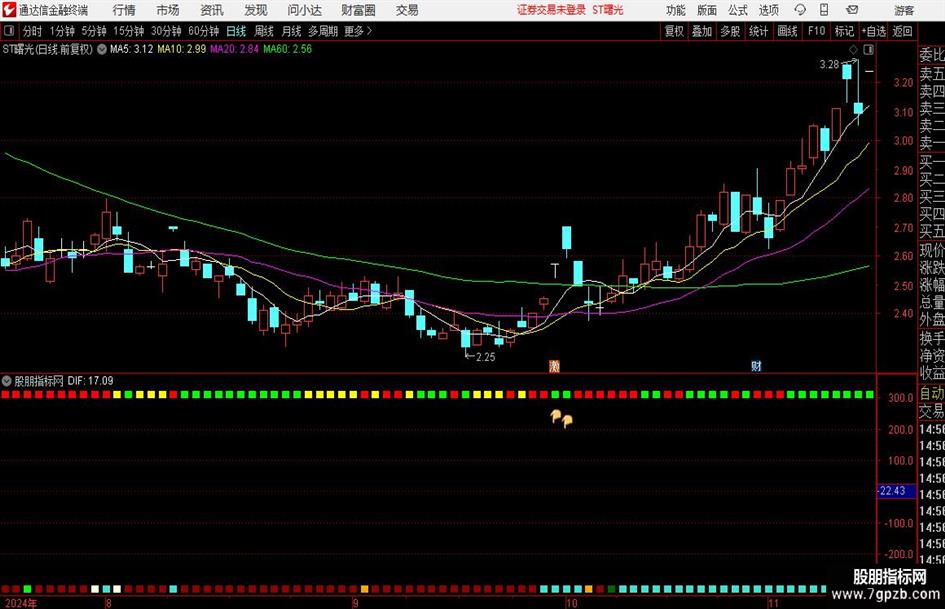Open 版面 menu
This screenshot has height=609, width=945.
pyautogui.click(x=707, y=10)
